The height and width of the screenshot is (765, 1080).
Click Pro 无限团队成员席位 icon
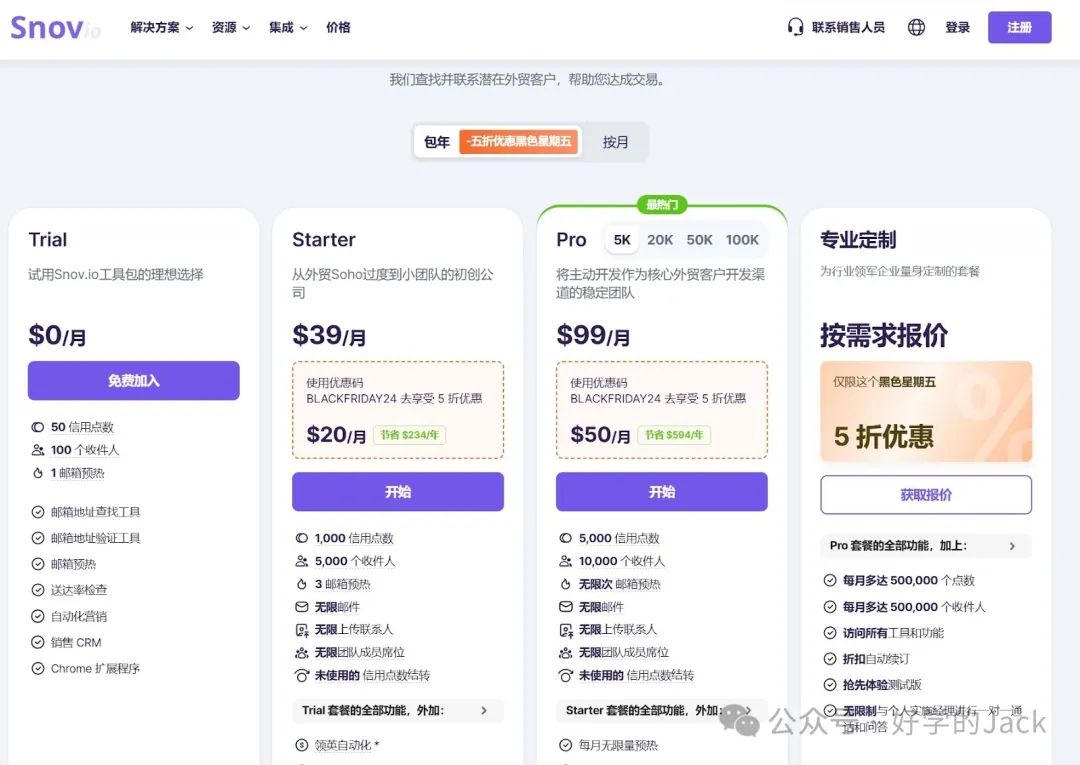click(x=565, y=652)
